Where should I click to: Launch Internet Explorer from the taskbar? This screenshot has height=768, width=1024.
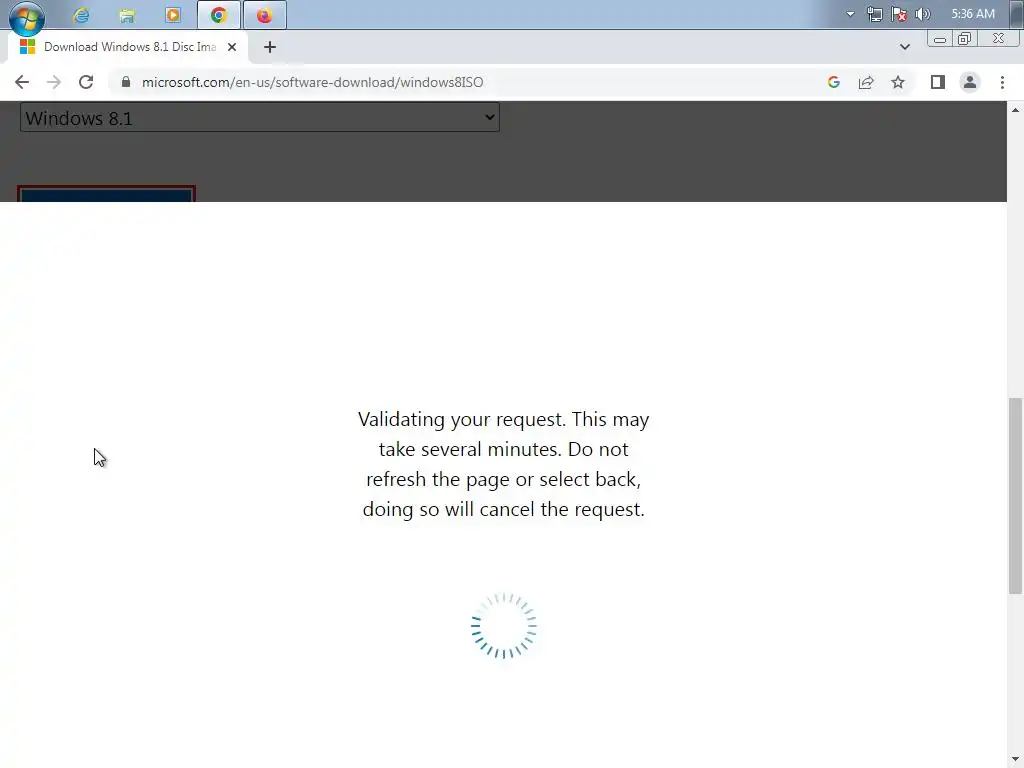pyautogui.click(x=81, y=15)
